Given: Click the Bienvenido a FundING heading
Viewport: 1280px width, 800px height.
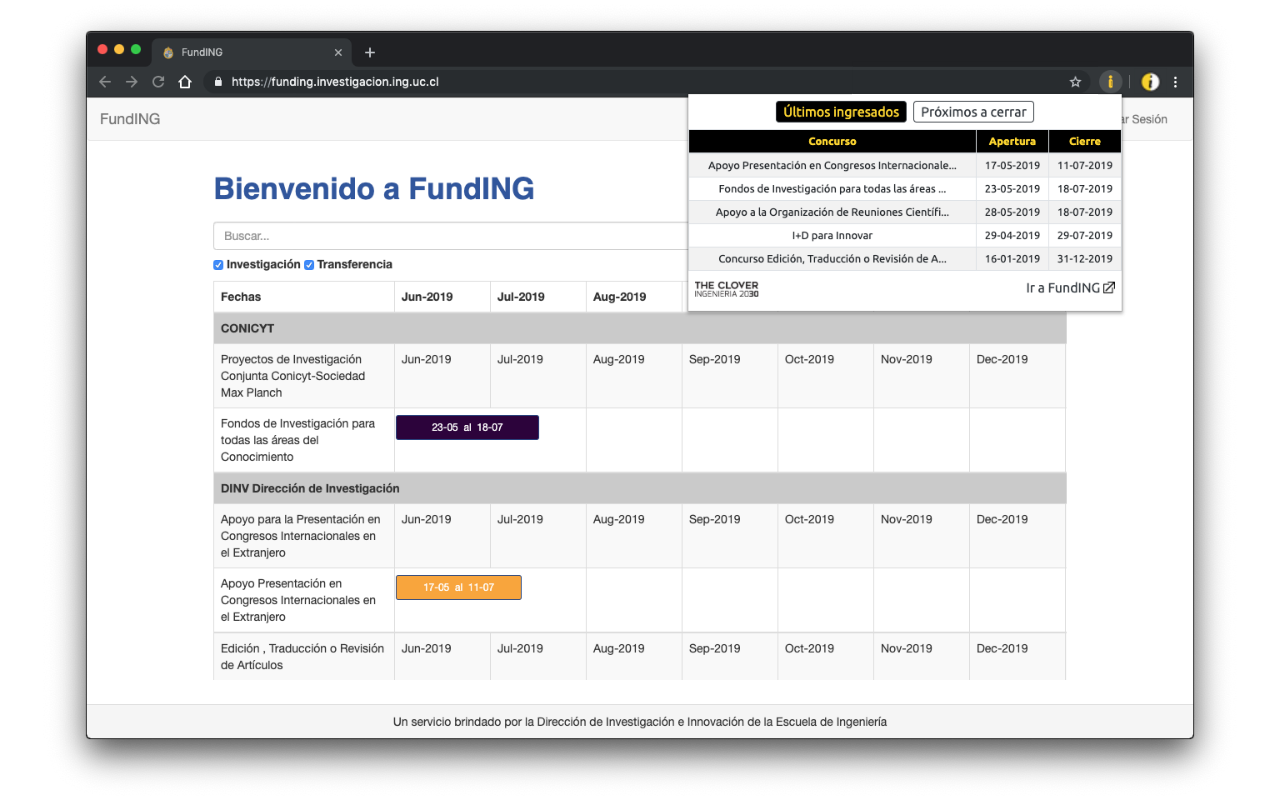Looking at the screenshot, I should pos(374,188).
